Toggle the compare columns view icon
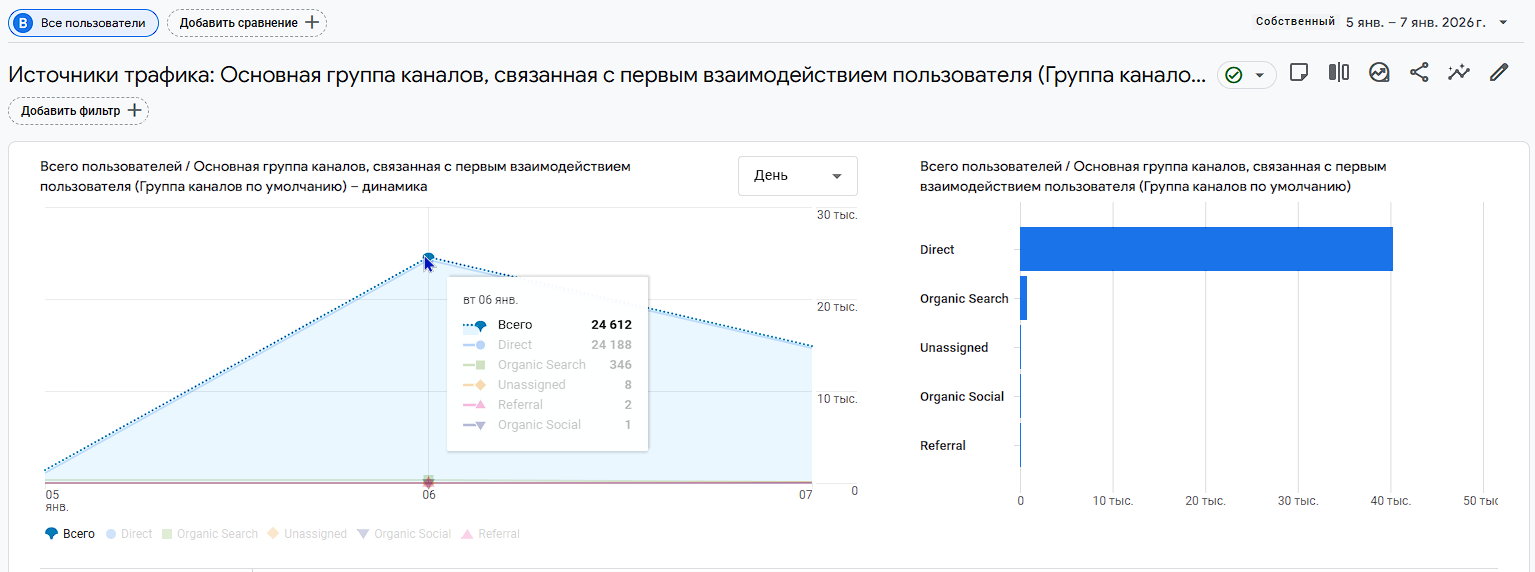The width and height of the screenshot is (1535, 572). coord(1339,73)
